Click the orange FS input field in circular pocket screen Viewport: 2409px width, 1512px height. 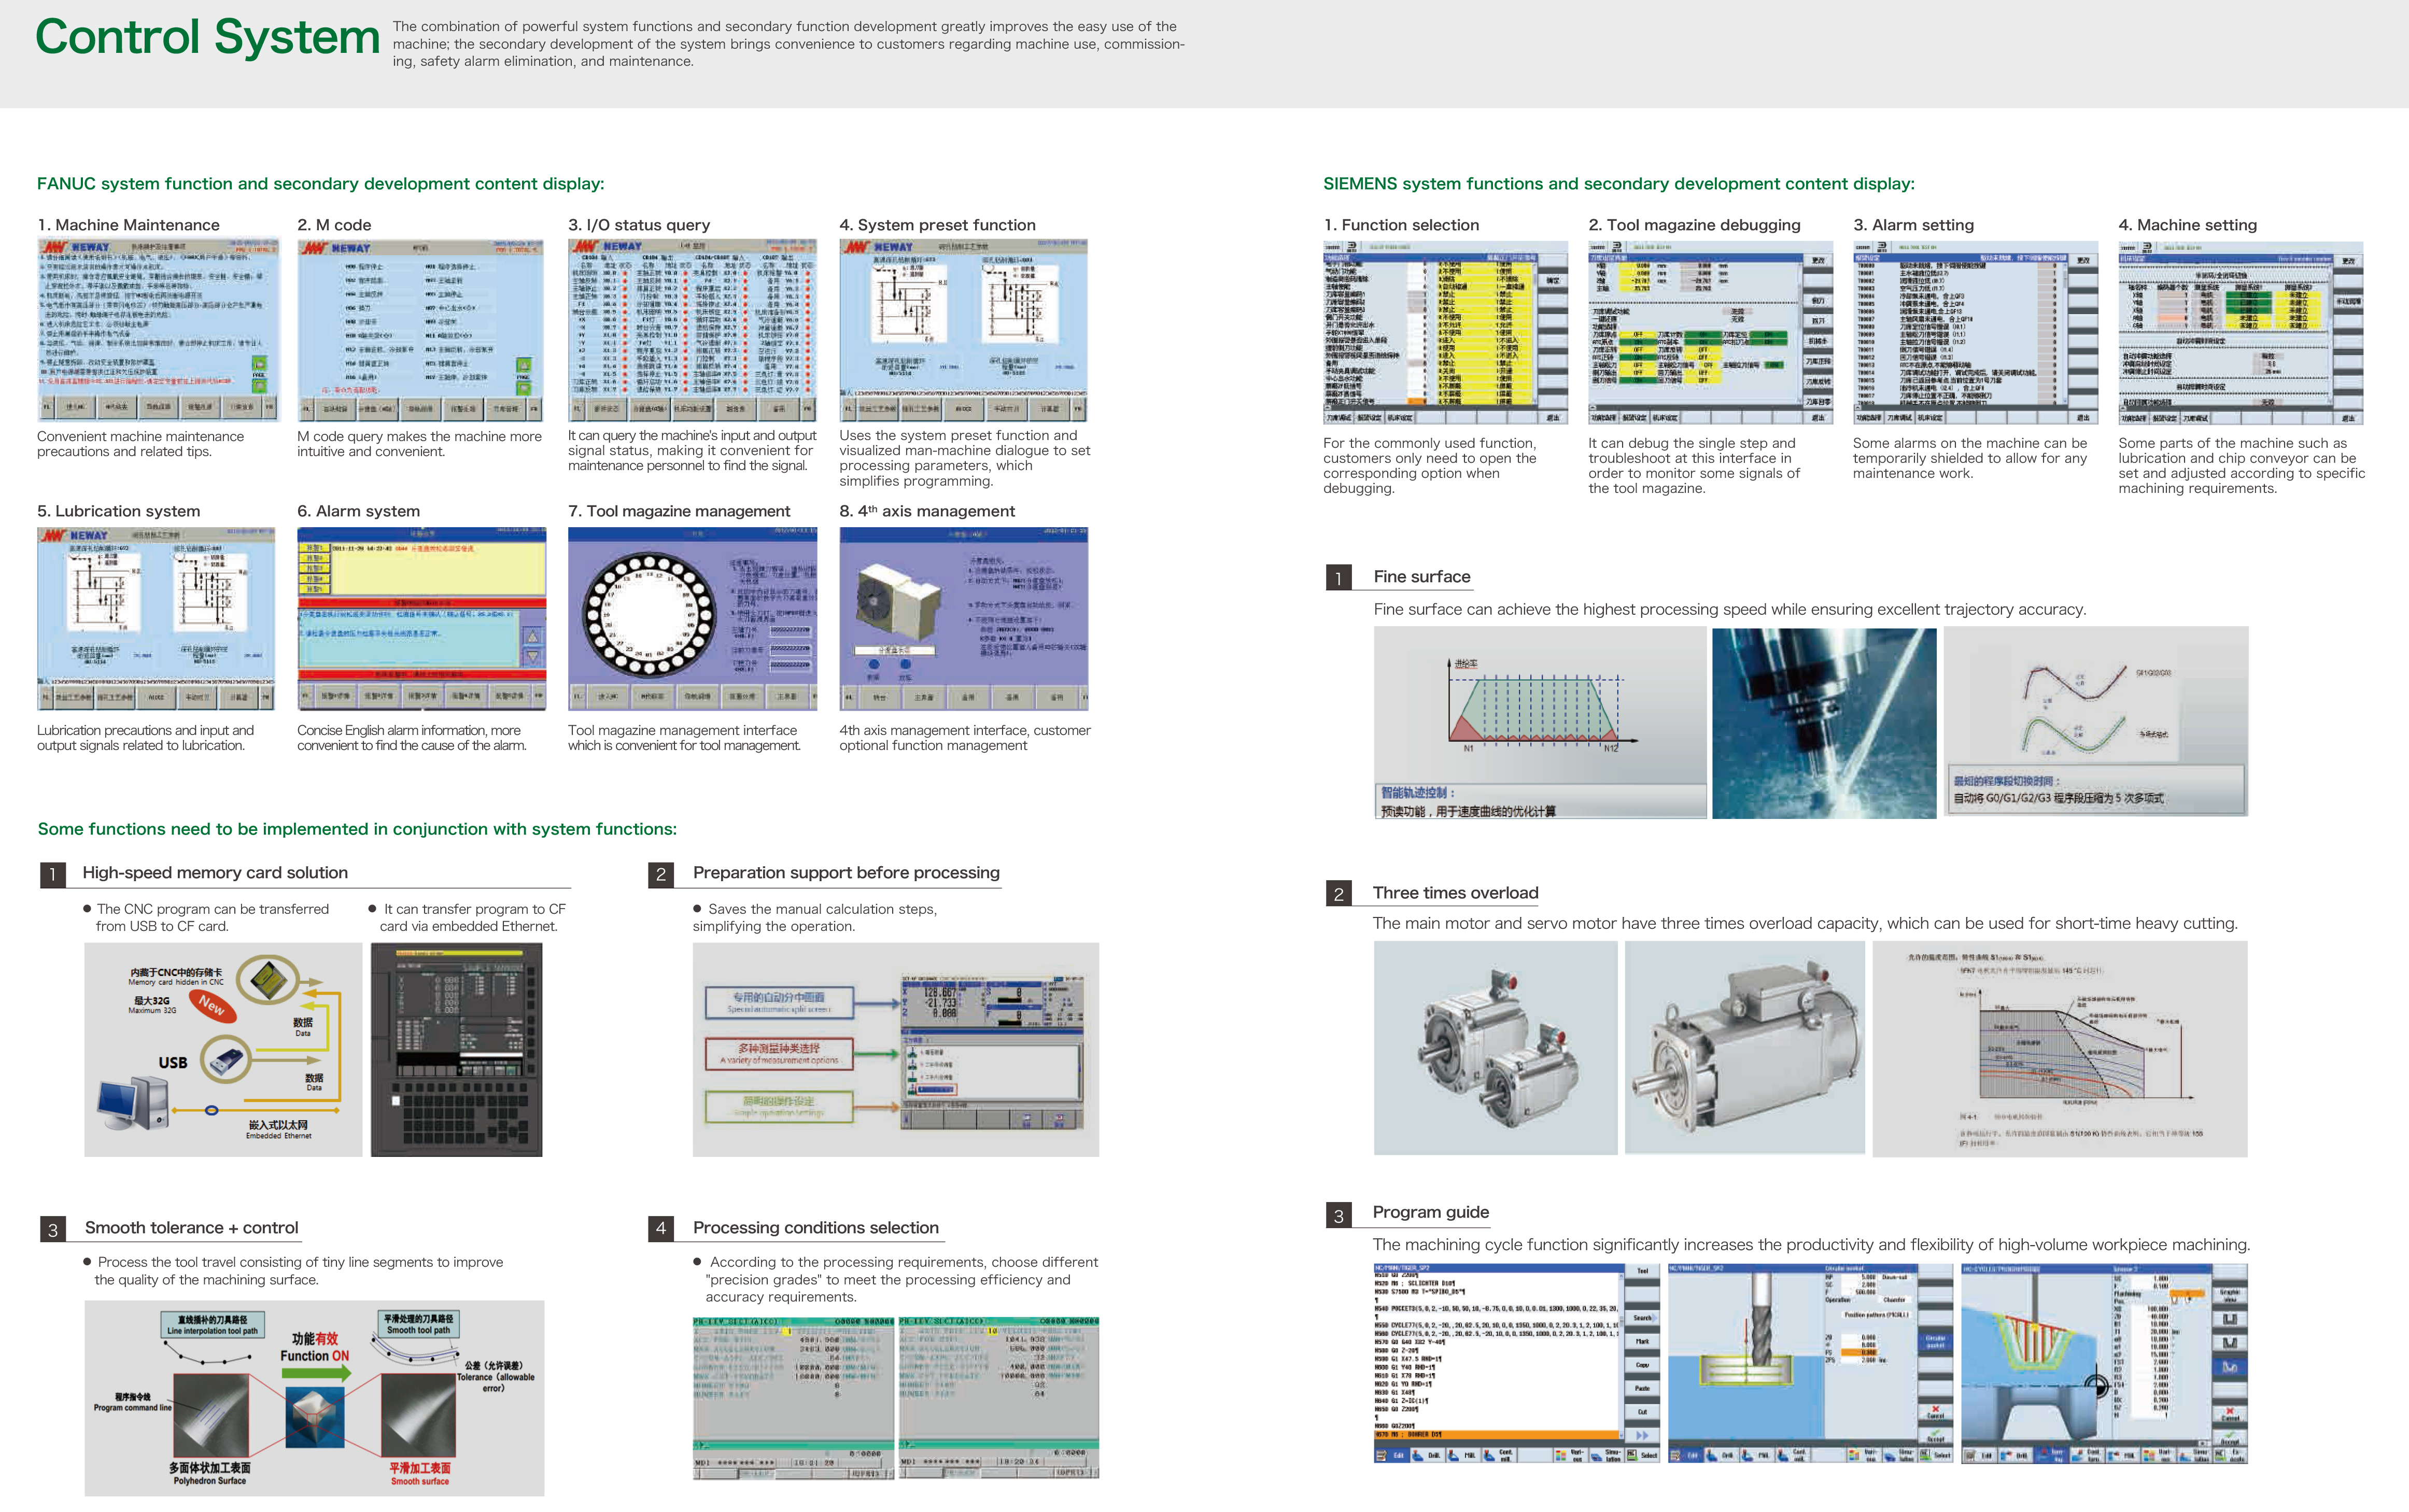pos(1860,1353)
